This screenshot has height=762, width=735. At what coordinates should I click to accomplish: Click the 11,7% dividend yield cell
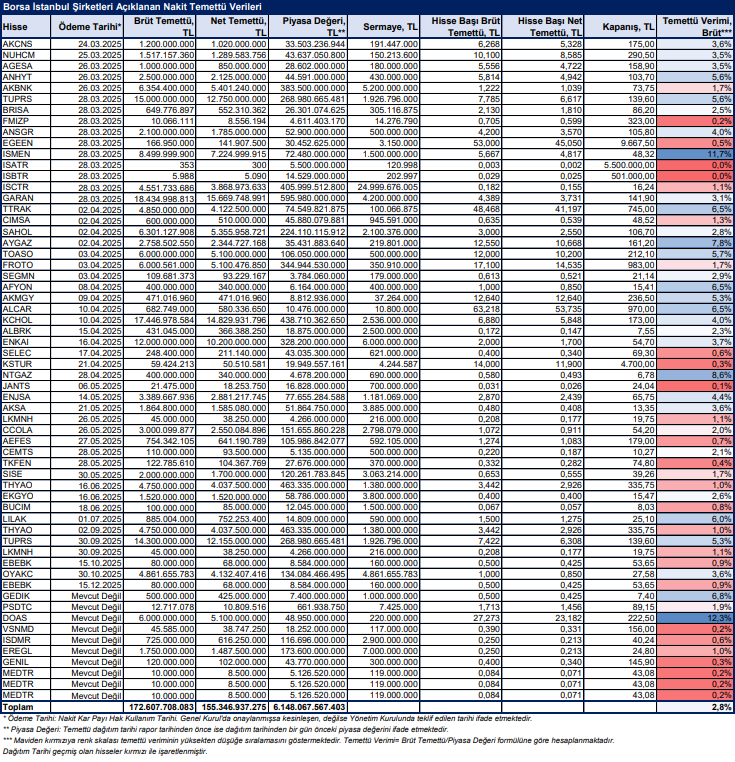pyautogui.click(x=695, y=154)
